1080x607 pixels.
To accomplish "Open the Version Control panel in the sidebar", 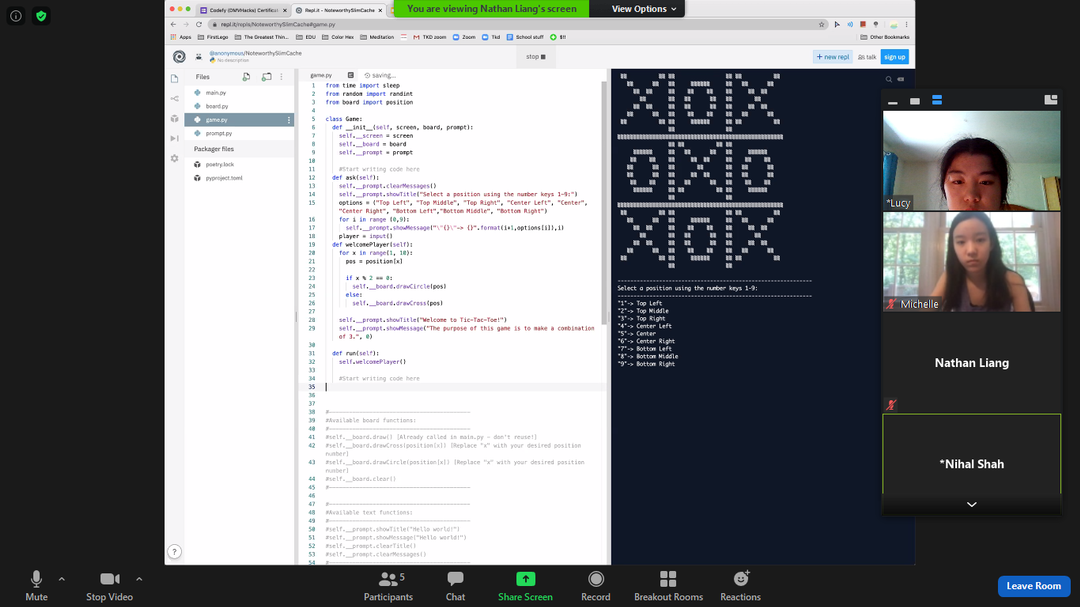I will pyautogui.click(x=174, y=98).
